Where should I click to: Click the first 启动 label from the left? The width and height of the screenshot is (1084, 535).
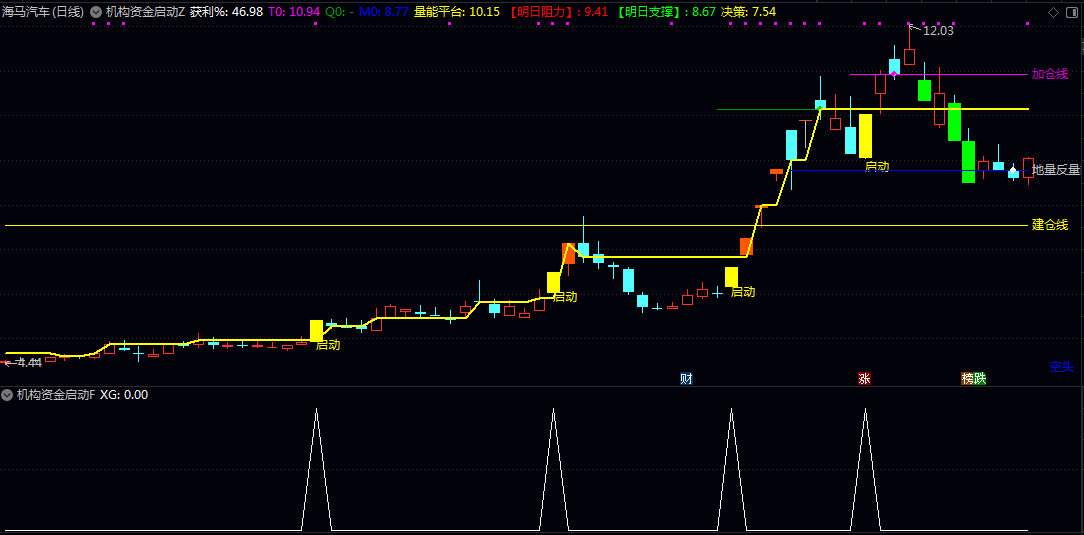tap(328, 345)
